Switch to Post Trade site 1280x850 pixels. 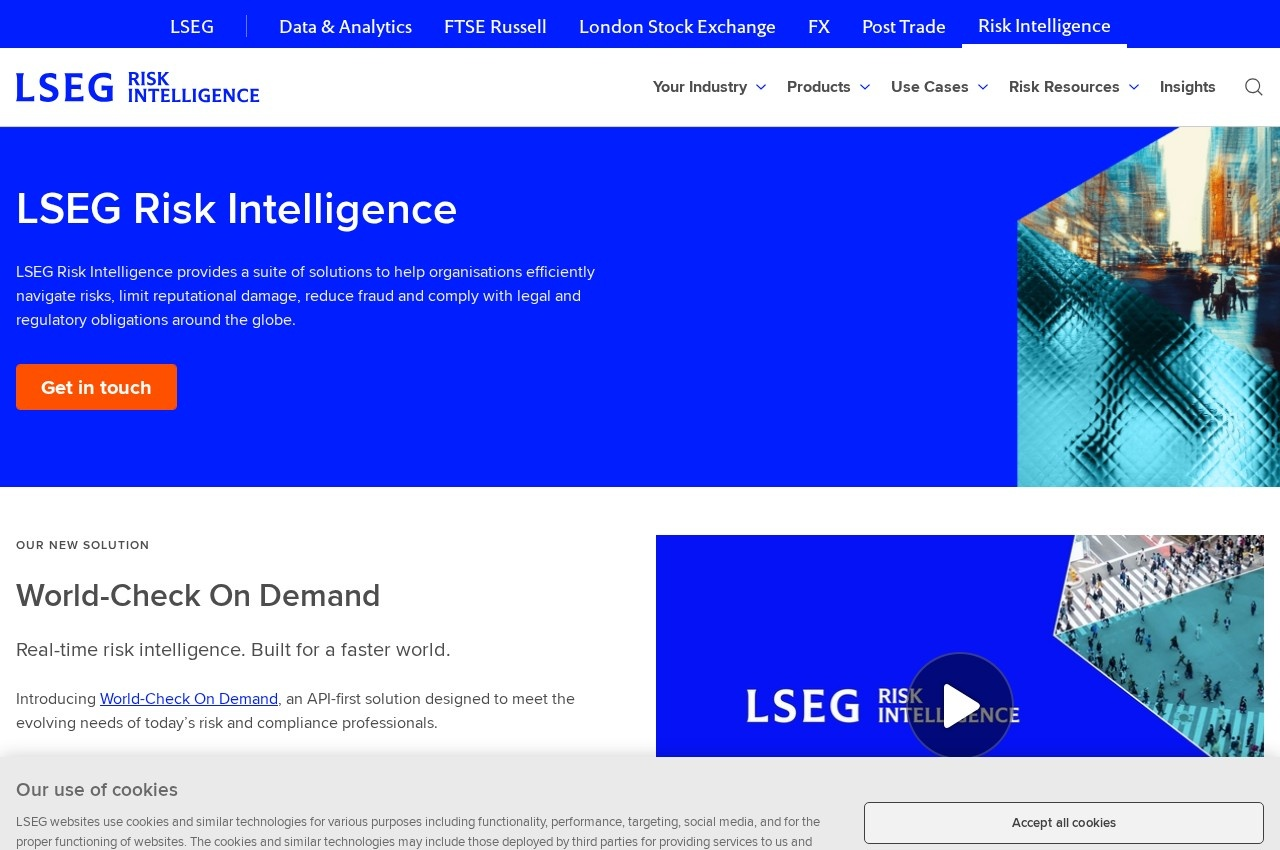[x=904, y=26]
